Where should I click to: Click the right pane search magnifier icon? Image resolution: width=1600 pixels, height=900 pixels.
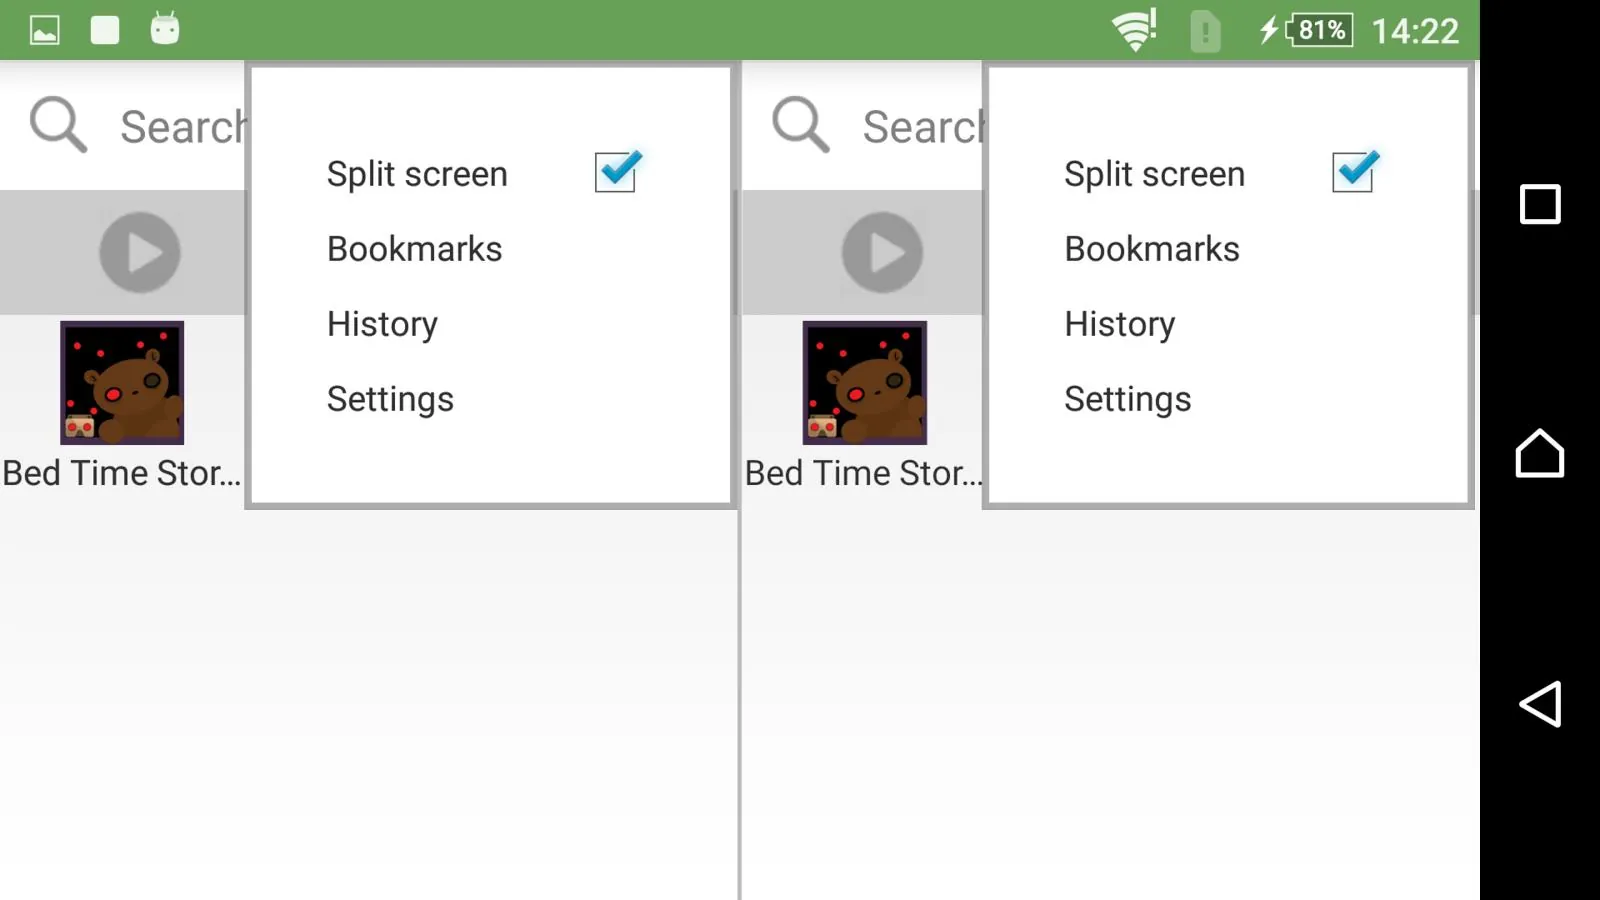click(801, 125)
